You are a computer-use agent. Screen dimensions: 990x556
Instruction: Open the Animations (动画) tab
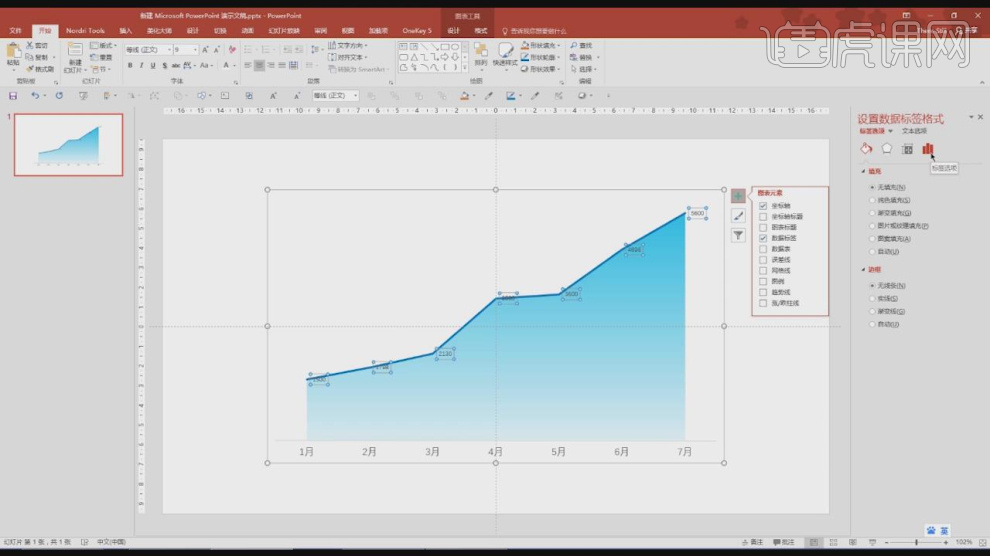coord(248,30)
